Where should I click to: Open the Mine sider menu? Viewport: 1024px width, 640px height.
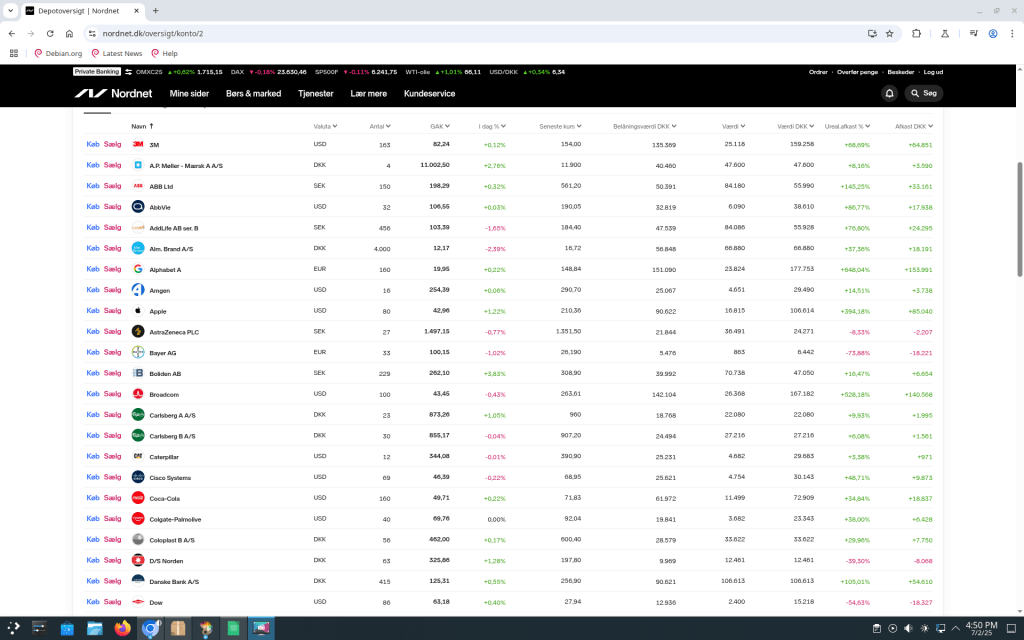tap(189, 93)
